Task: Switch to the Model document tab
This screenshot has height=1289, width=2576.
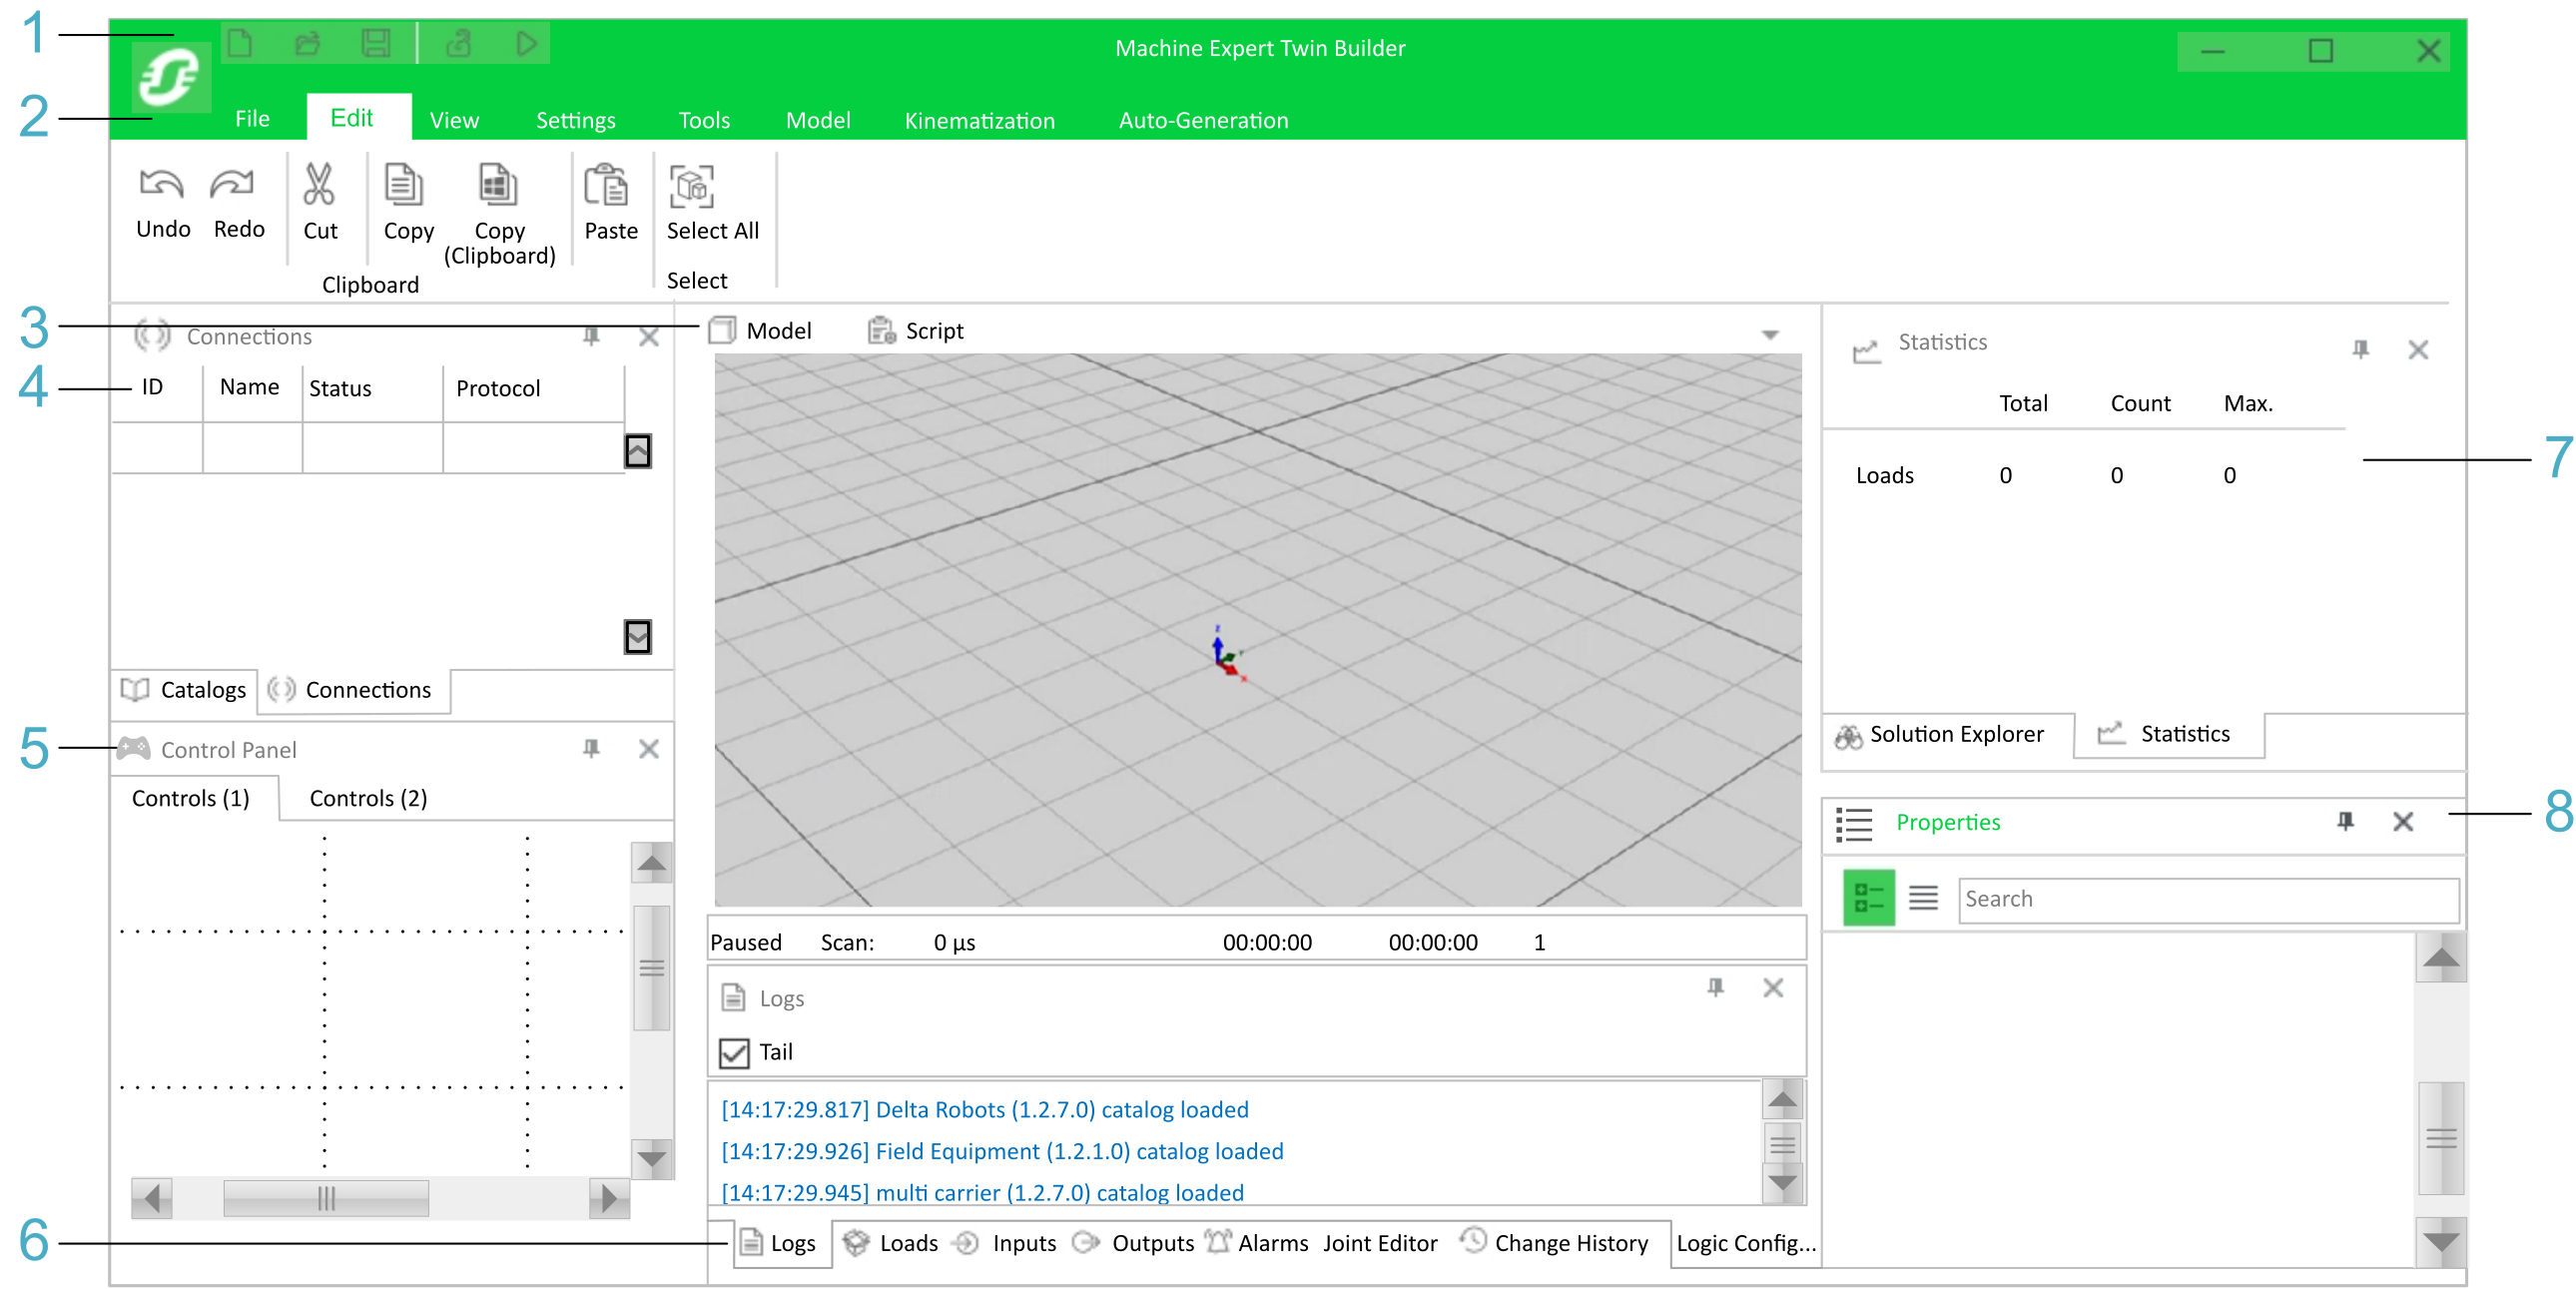Action: (761, 331)
